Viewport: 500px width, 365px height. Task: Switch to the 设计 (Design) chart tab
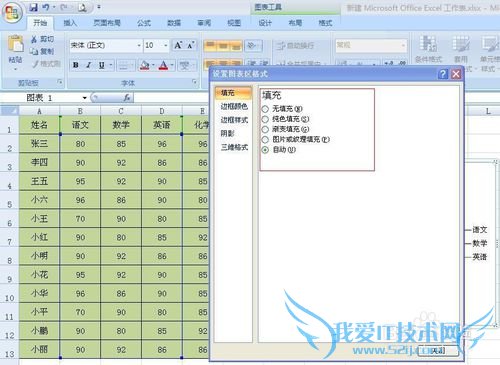pos(265,23)
